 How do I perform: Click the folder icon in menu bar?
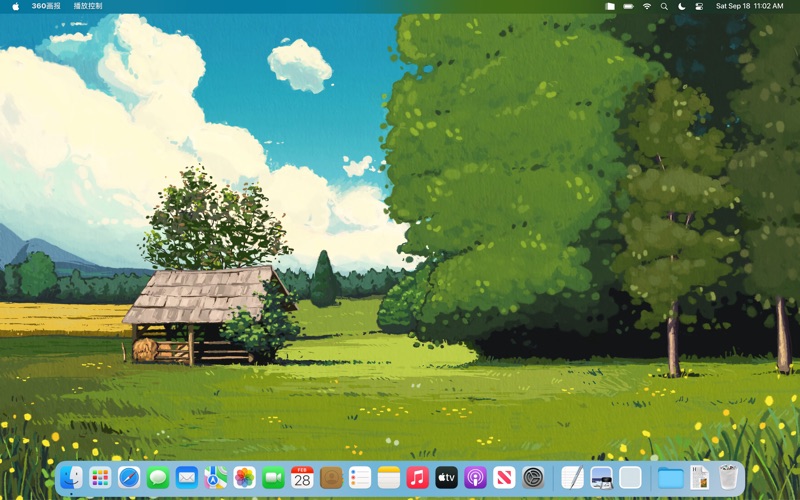click(610, 6)
